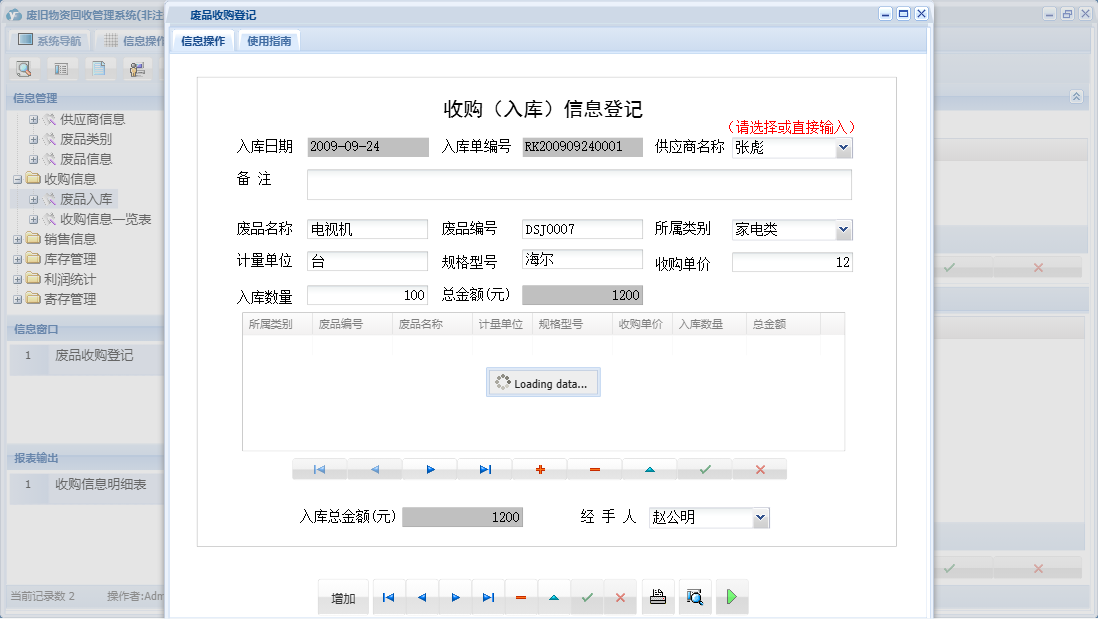The height and width of the screenshot is (625, 1098).
Task: Click the 增加 add button
Action: pyautogui.click(x=343, y=596)
